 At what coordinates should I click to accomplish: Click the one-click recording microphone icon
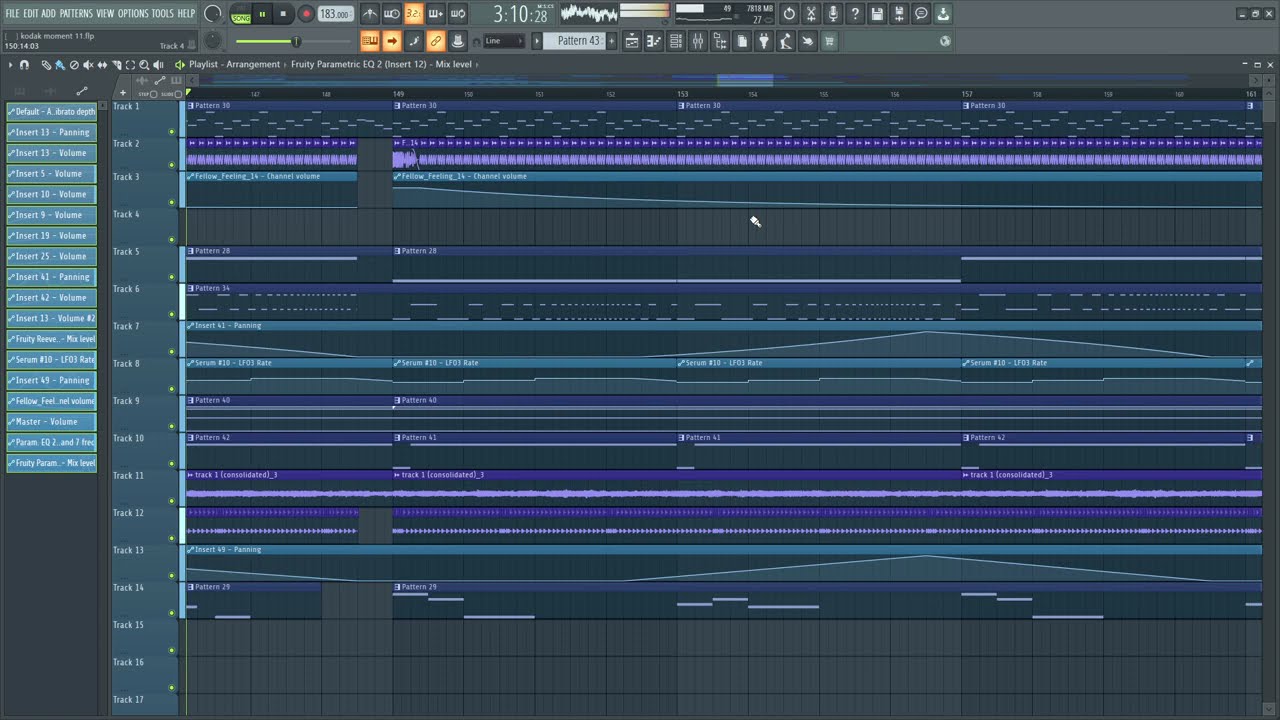pos(833,14)
